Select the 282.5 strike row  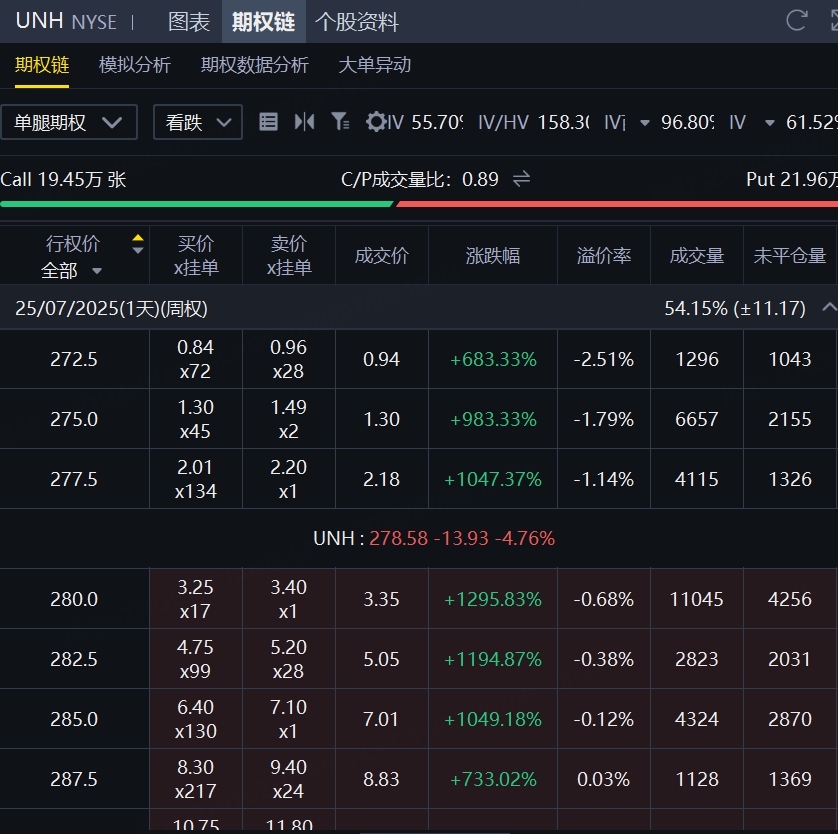pyautogui.click(x=419, y=659)
